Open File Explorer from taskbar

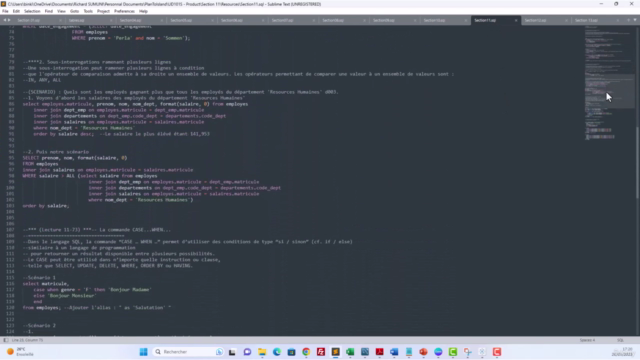262,352
